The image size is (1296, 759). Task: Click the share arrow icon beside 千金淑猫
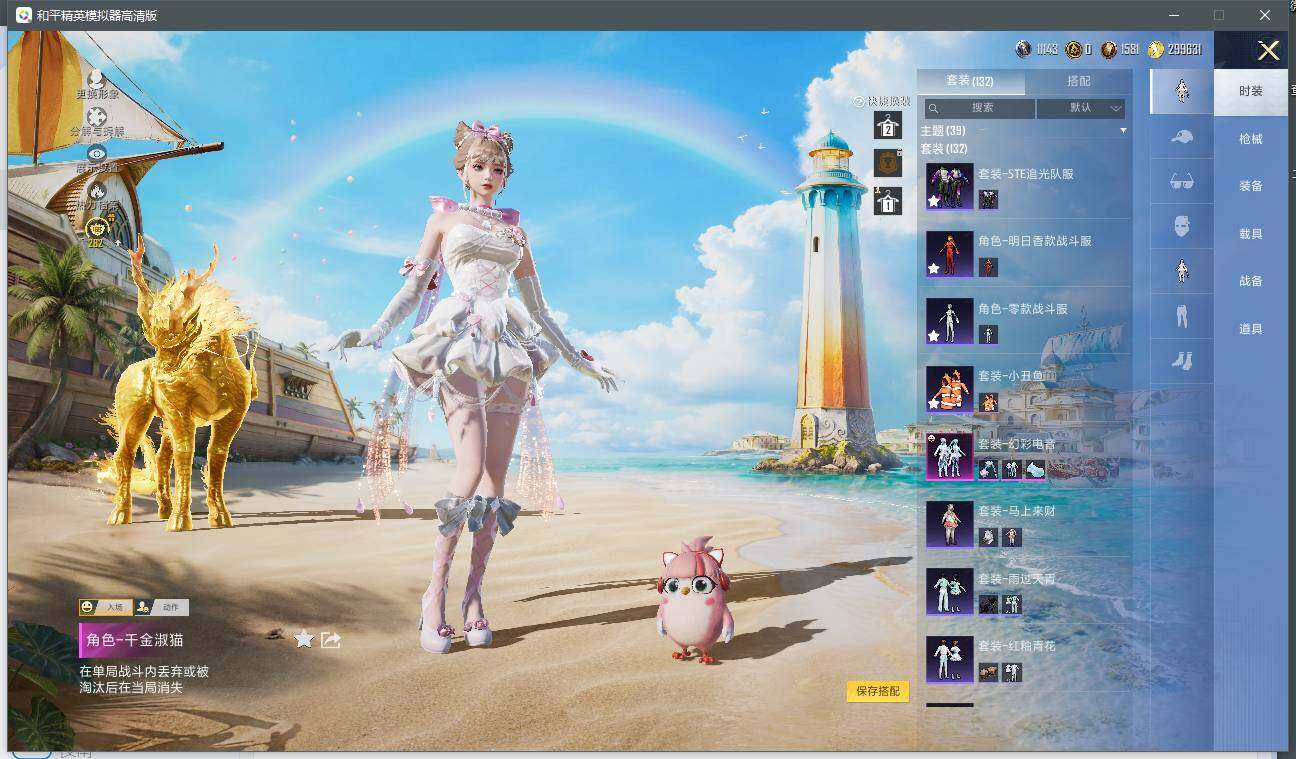tap(331, 639)
